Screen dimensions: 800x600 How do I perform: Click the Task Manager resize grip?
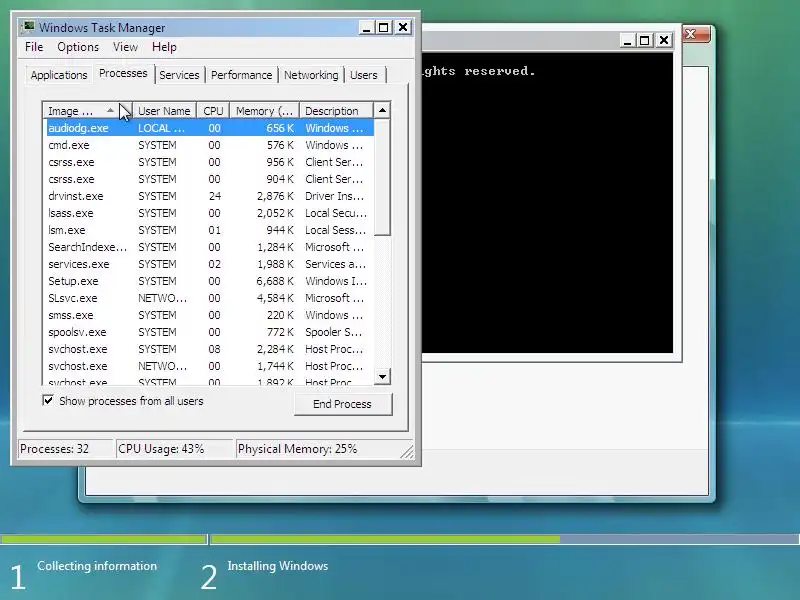click(407, 452)
